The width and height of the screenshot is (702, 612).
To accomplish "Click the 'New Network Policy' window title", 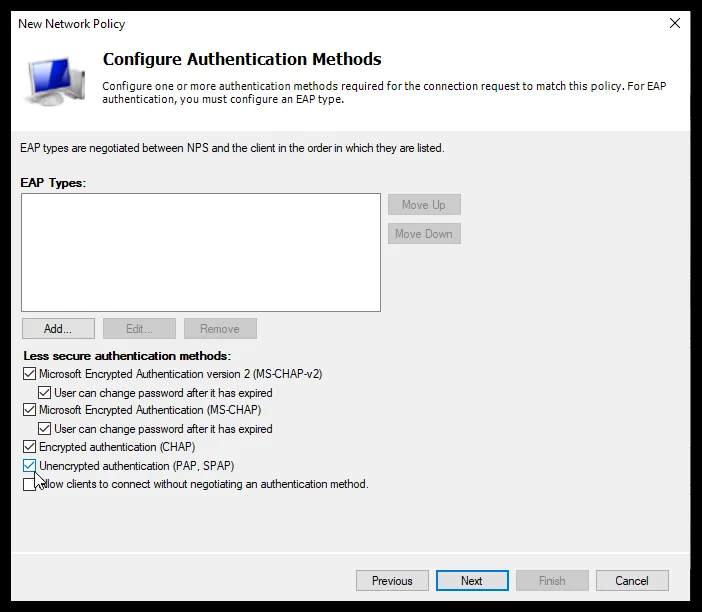I will pos(72,24).
